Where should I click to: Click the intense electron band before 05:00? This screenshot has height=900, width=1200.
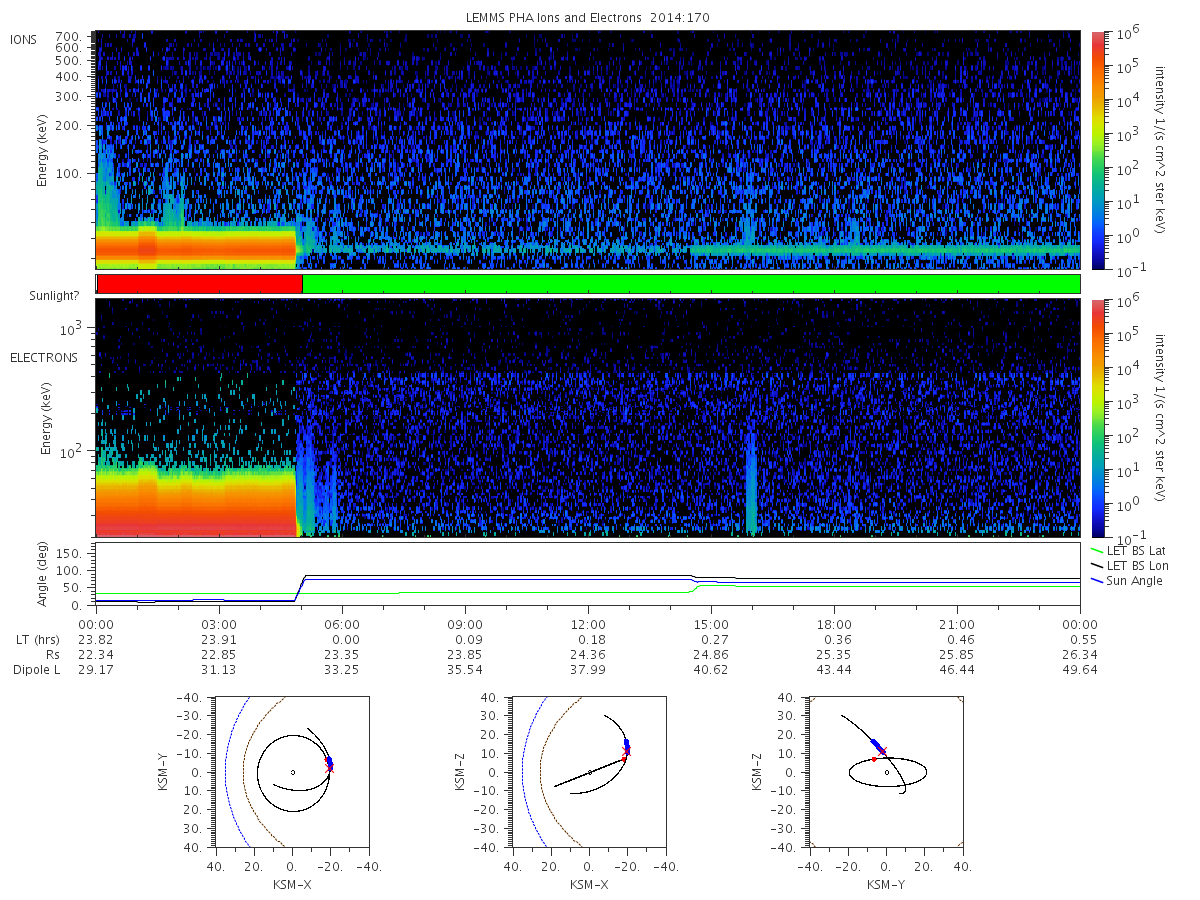[196, 500]
